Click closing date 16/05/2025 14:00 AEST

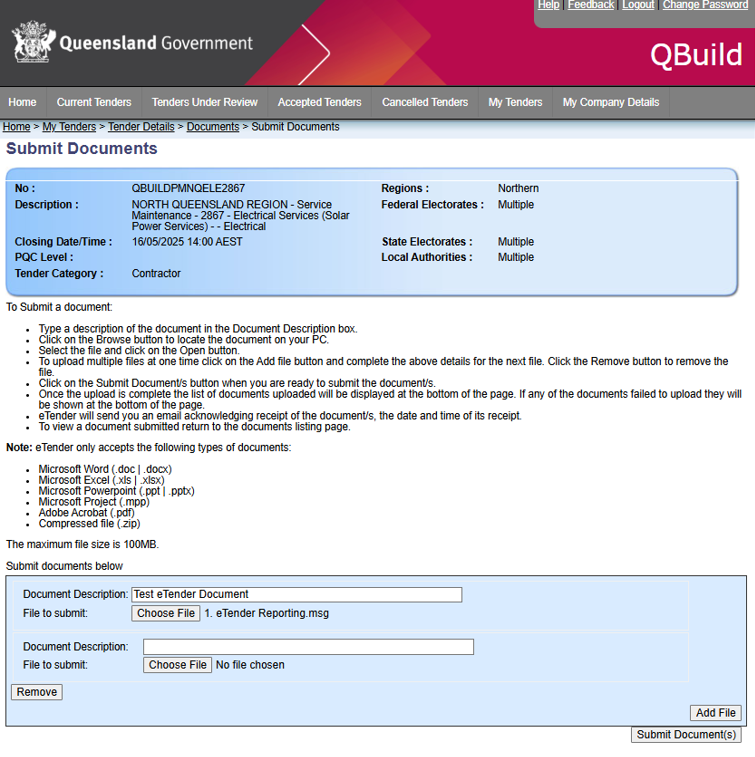coord(187,241)
